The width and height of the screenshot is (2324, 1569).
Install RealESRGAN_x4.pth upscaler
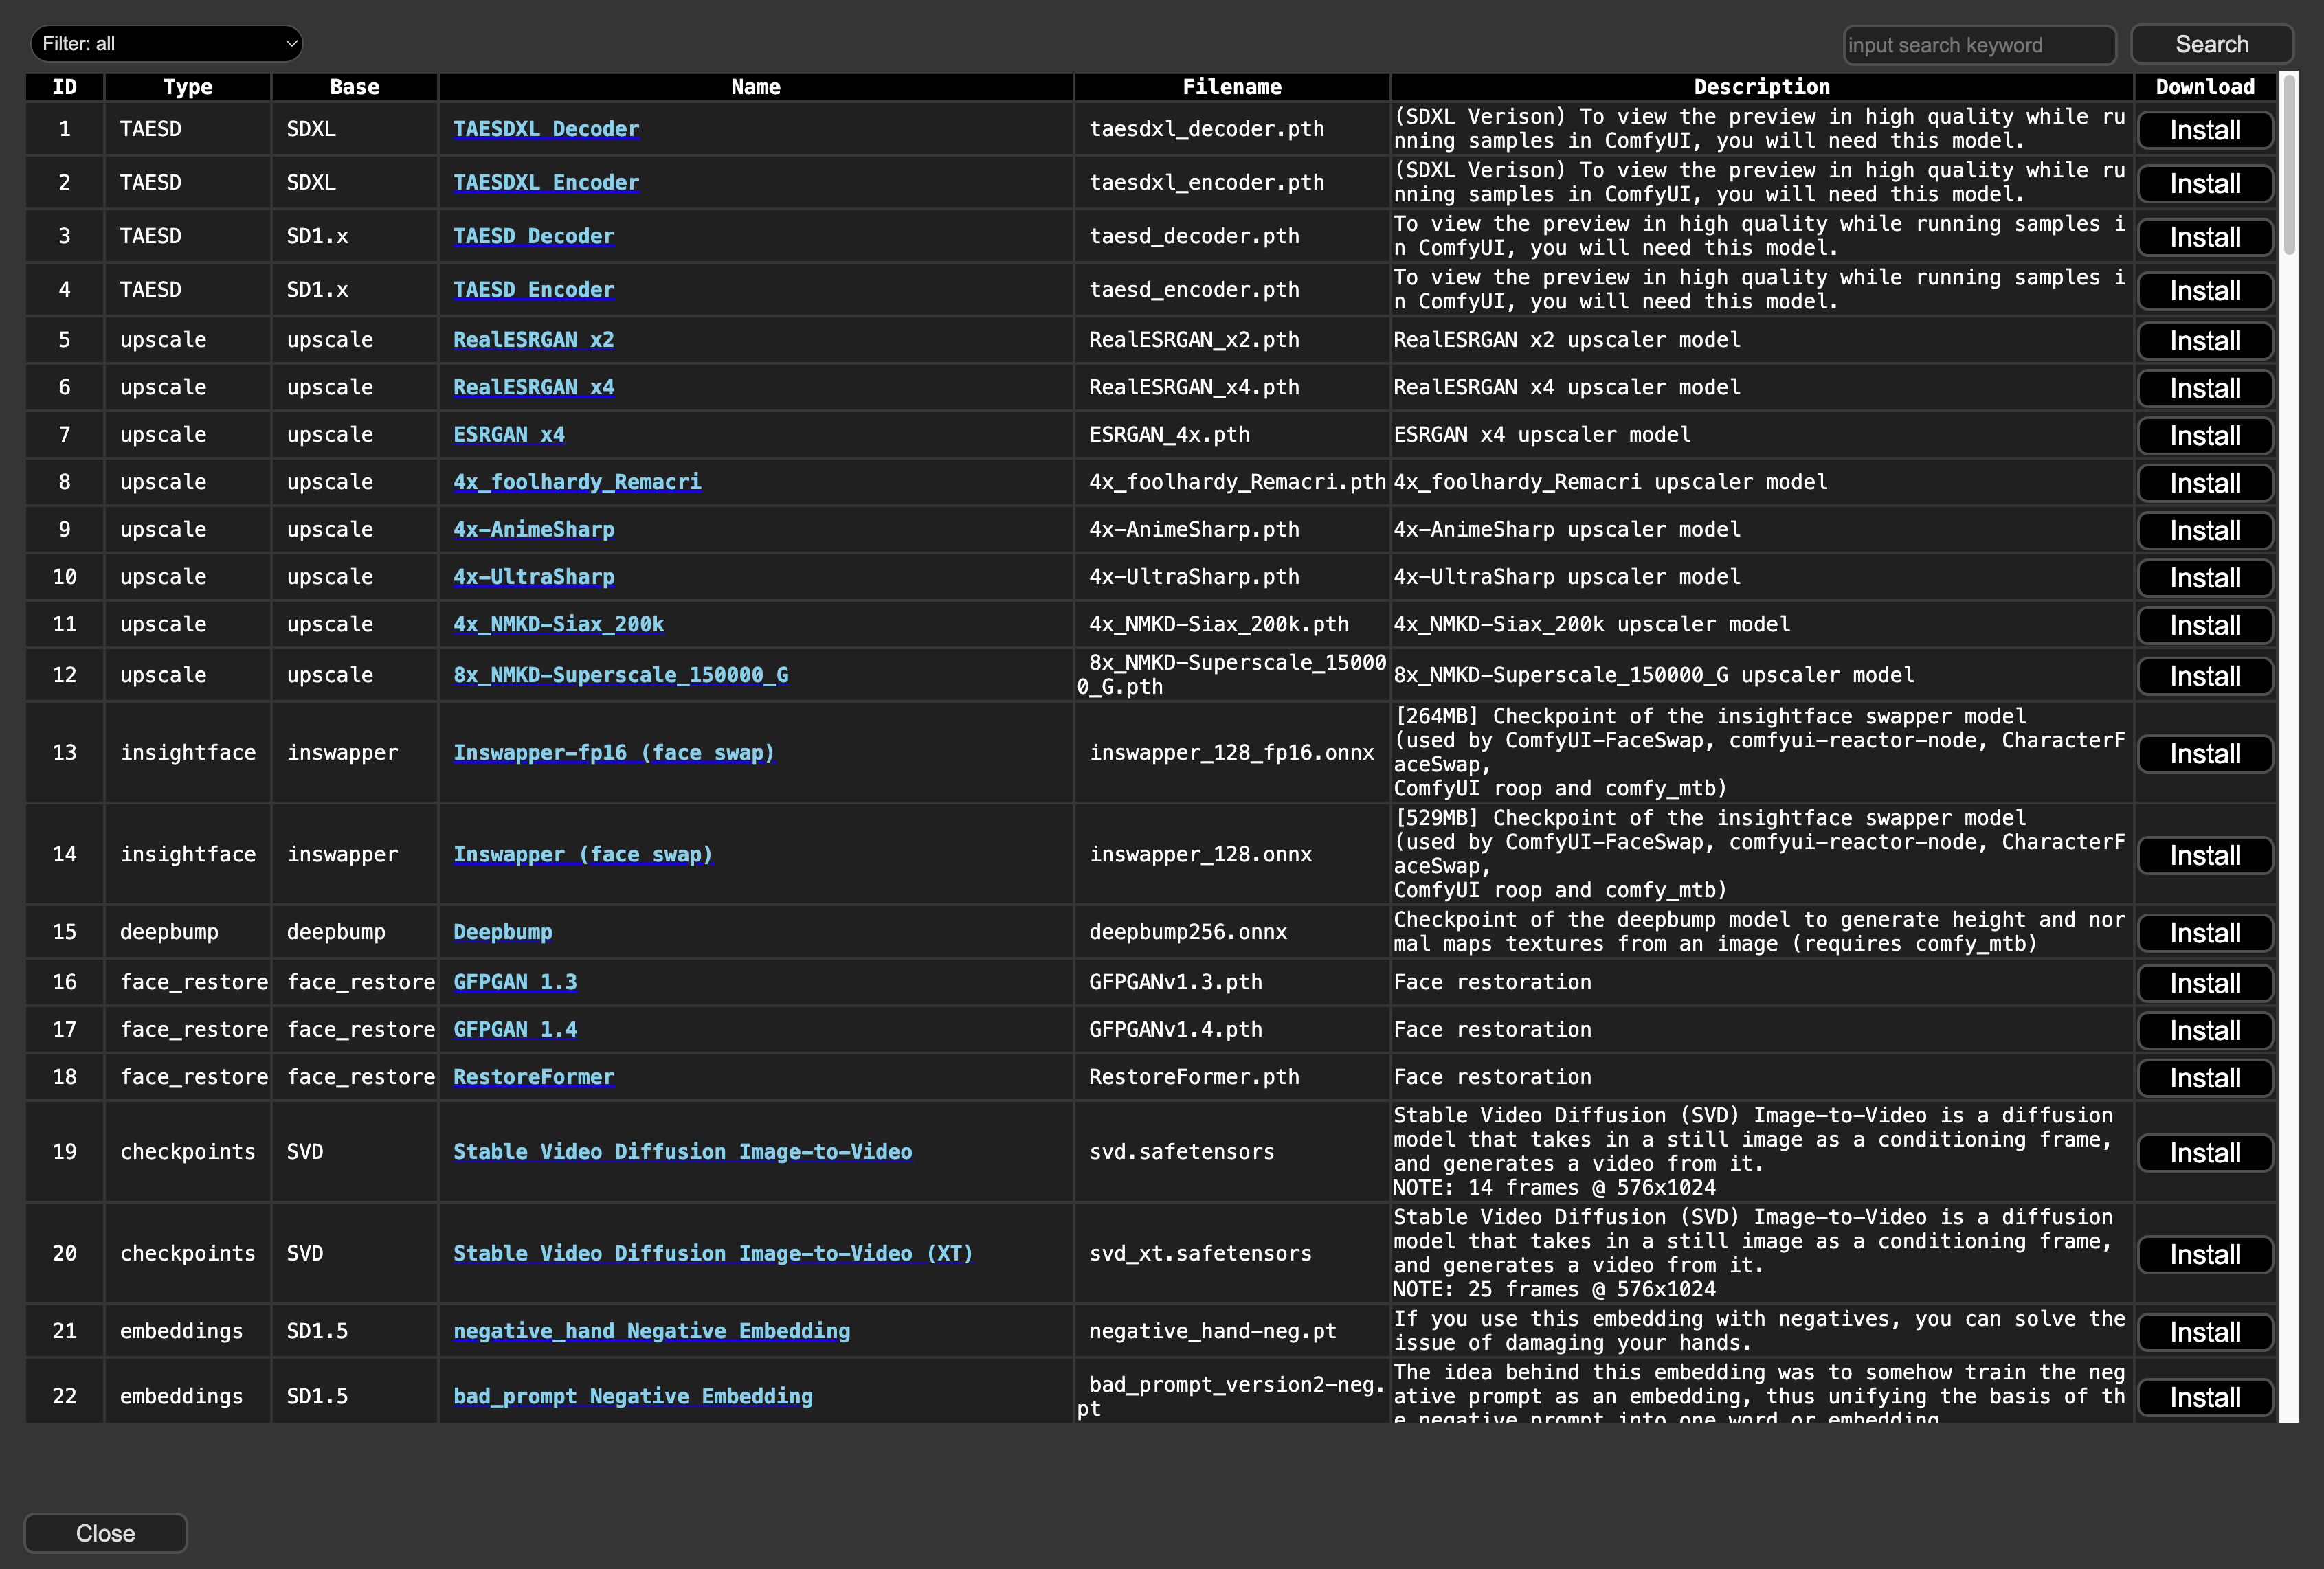tap(2205, 389)
